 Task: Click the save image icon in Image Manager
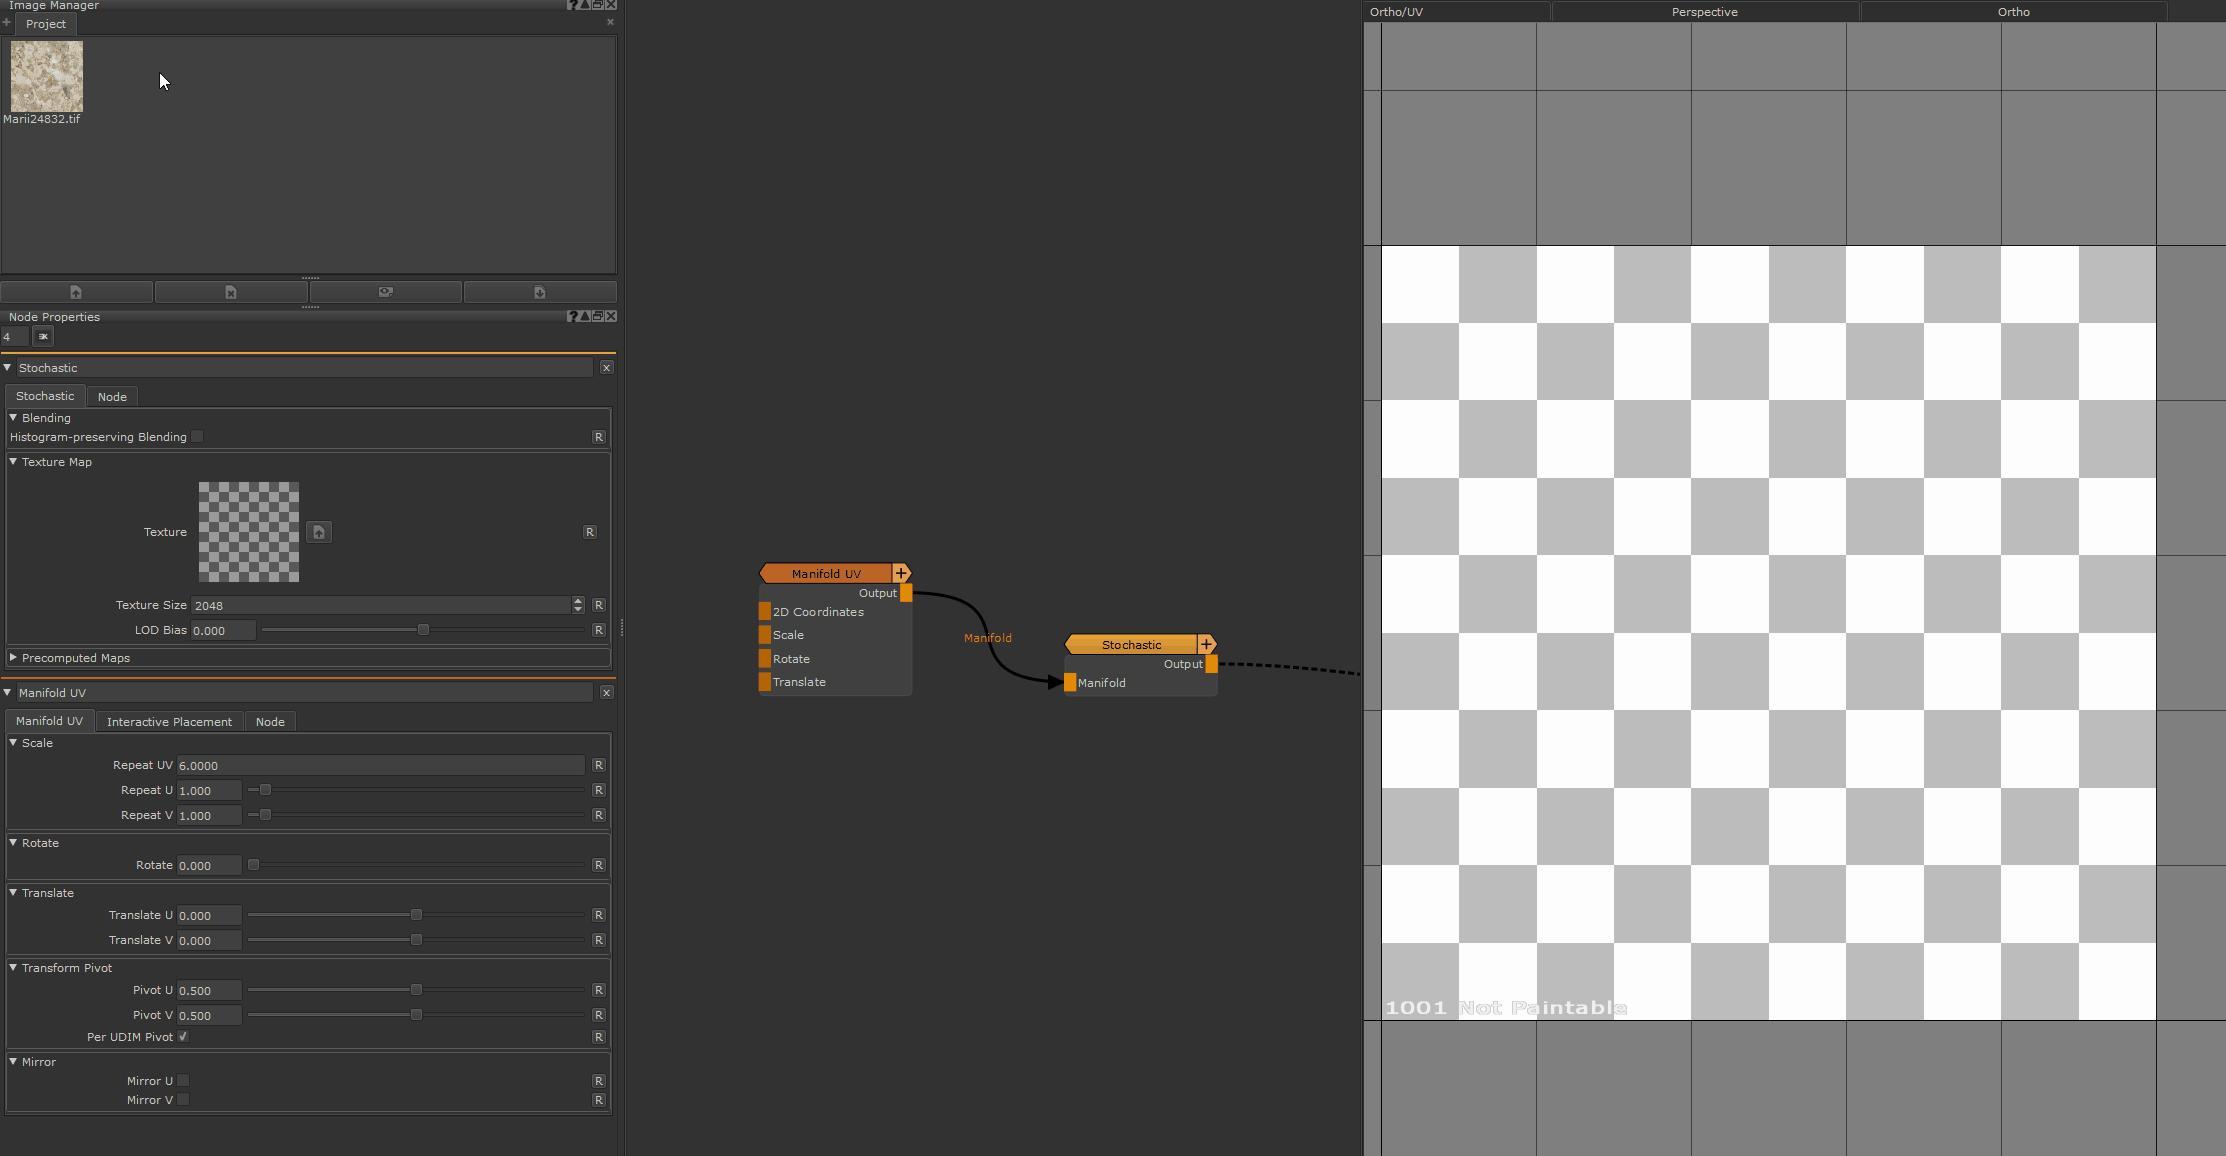click(x=537, y=292)
